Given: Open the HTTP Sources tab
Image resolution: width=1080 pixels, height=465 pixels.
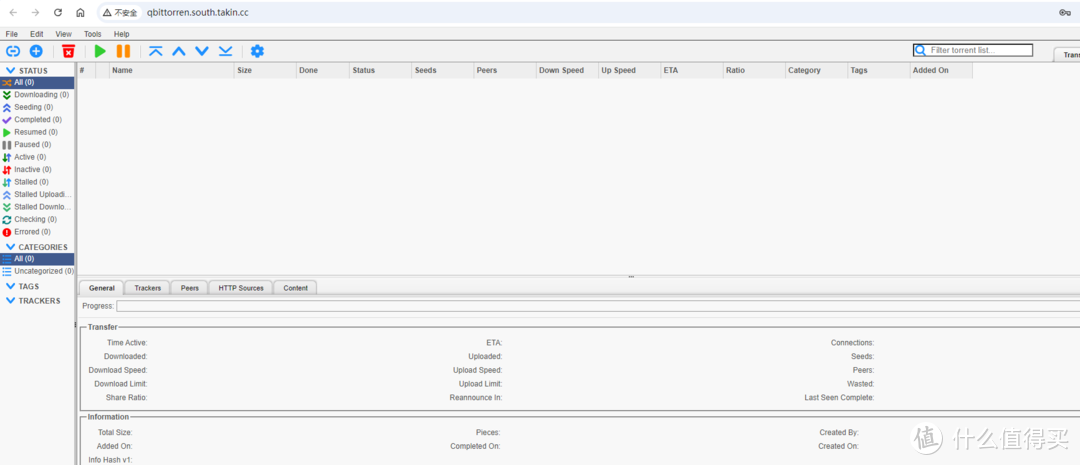Looking at the screenshot, I should pyautogui.click(x=241, y=288).
